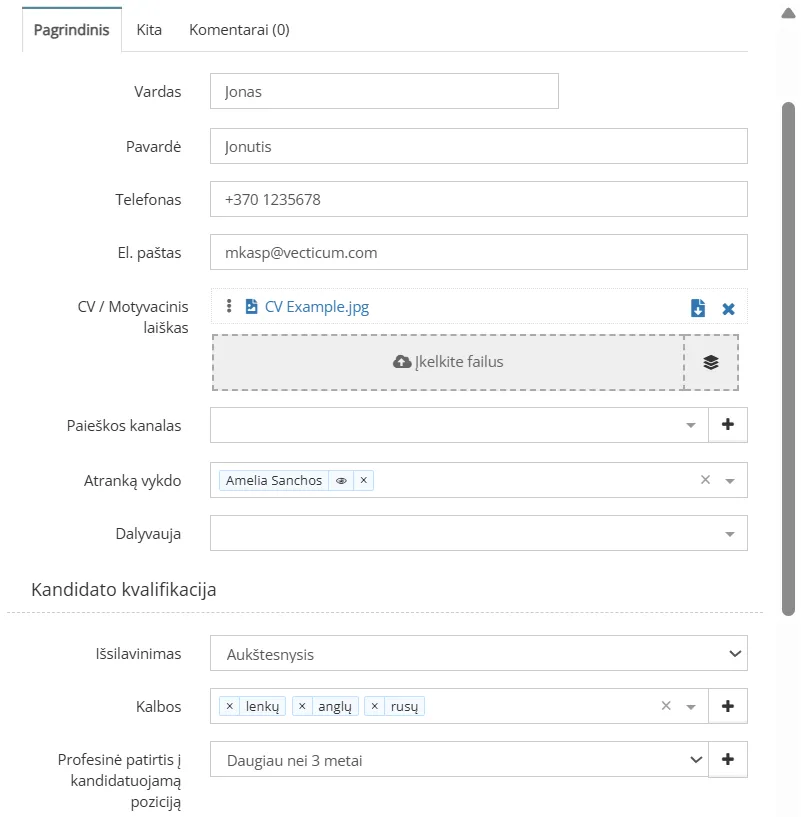Image resolution: width=801 pixels, height=817 pixels.
Task: Toggle eye icon on Amelia Sanchos tag
Action: point(341,481)
